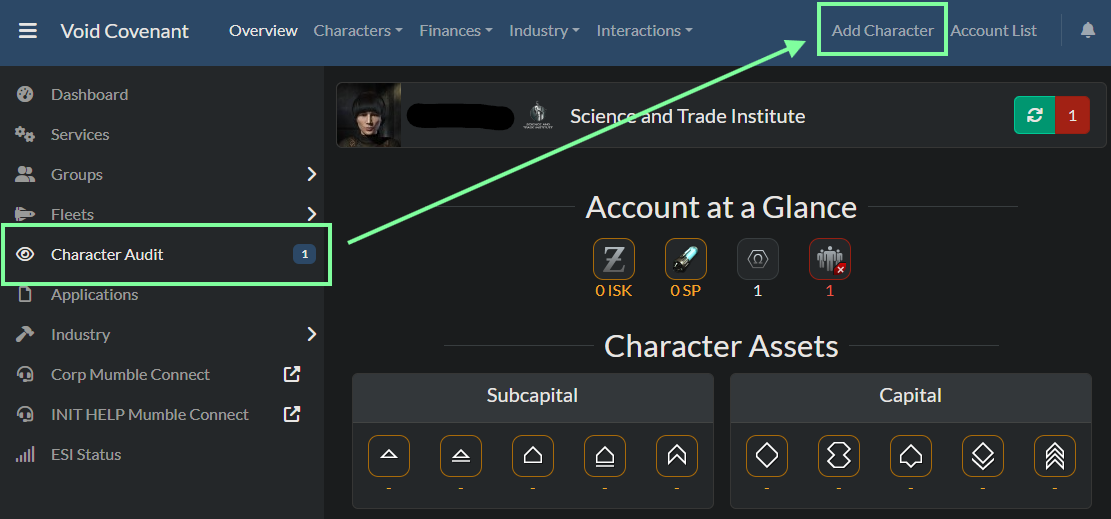Click the red missing characters icon
Image resolution: width=1111 pixels, height=519 pixels.
830,260
